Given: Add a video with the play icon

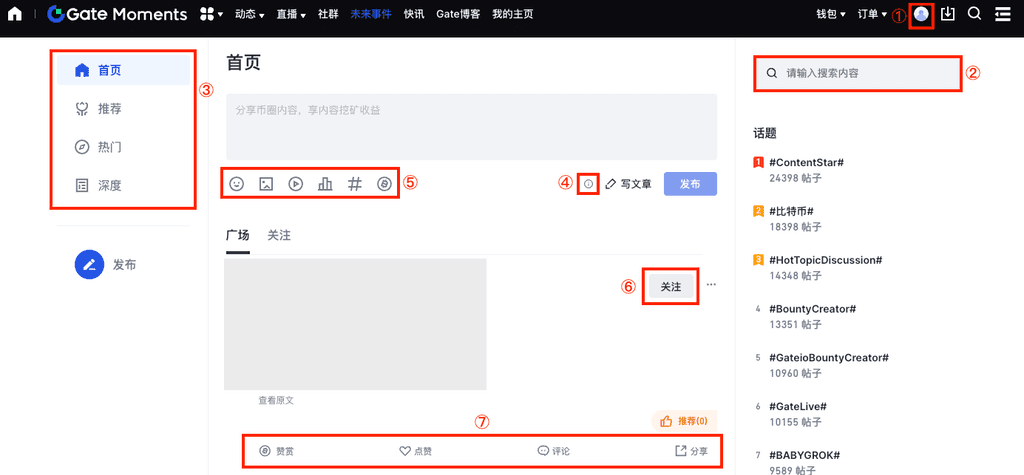Looking at the screenshot, I should (296, 184).
